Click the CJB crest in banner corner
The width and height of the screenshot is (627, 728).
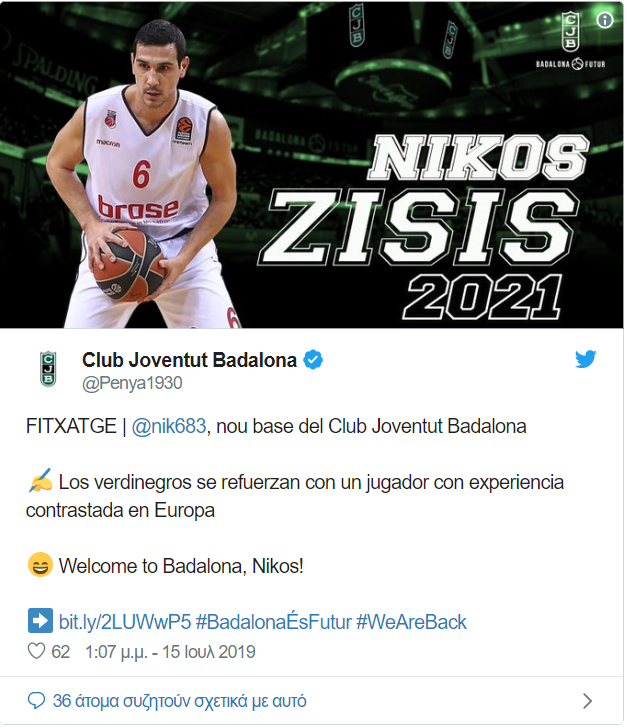(x=570, y=32)
